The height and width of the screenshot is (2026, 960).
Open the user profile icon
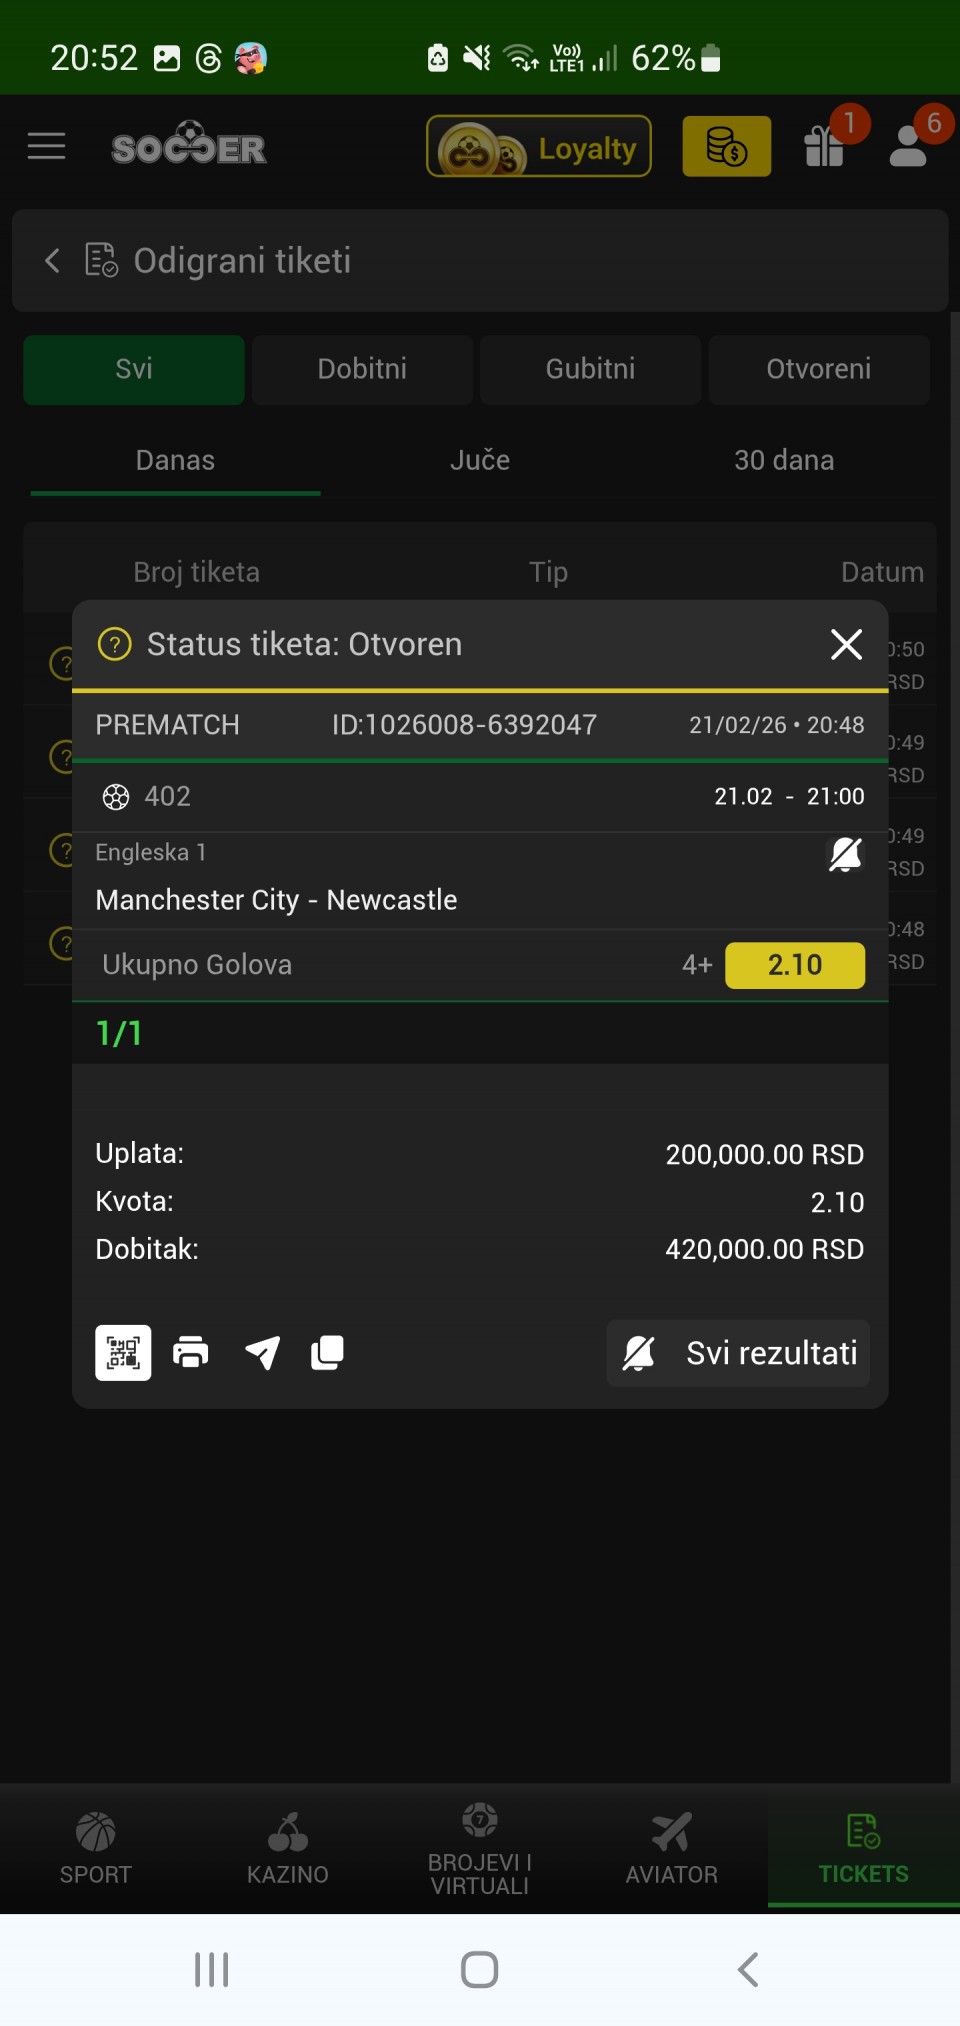click(x=908, y=146)
